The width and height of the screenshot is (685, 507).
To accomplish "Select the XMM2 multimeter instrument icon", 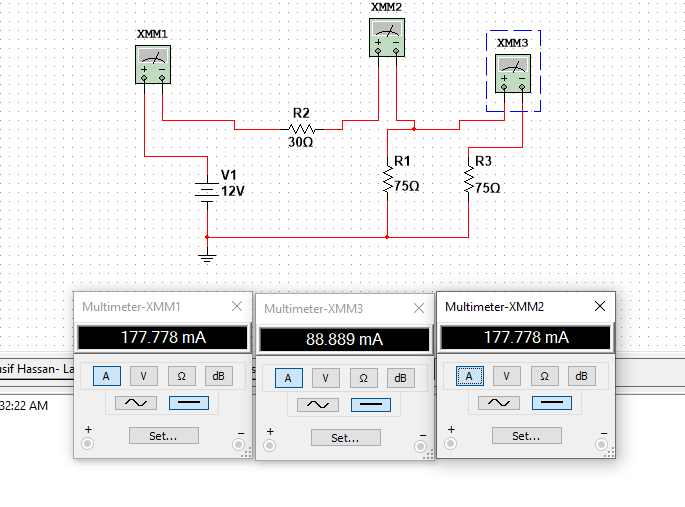I will point(387,38).
